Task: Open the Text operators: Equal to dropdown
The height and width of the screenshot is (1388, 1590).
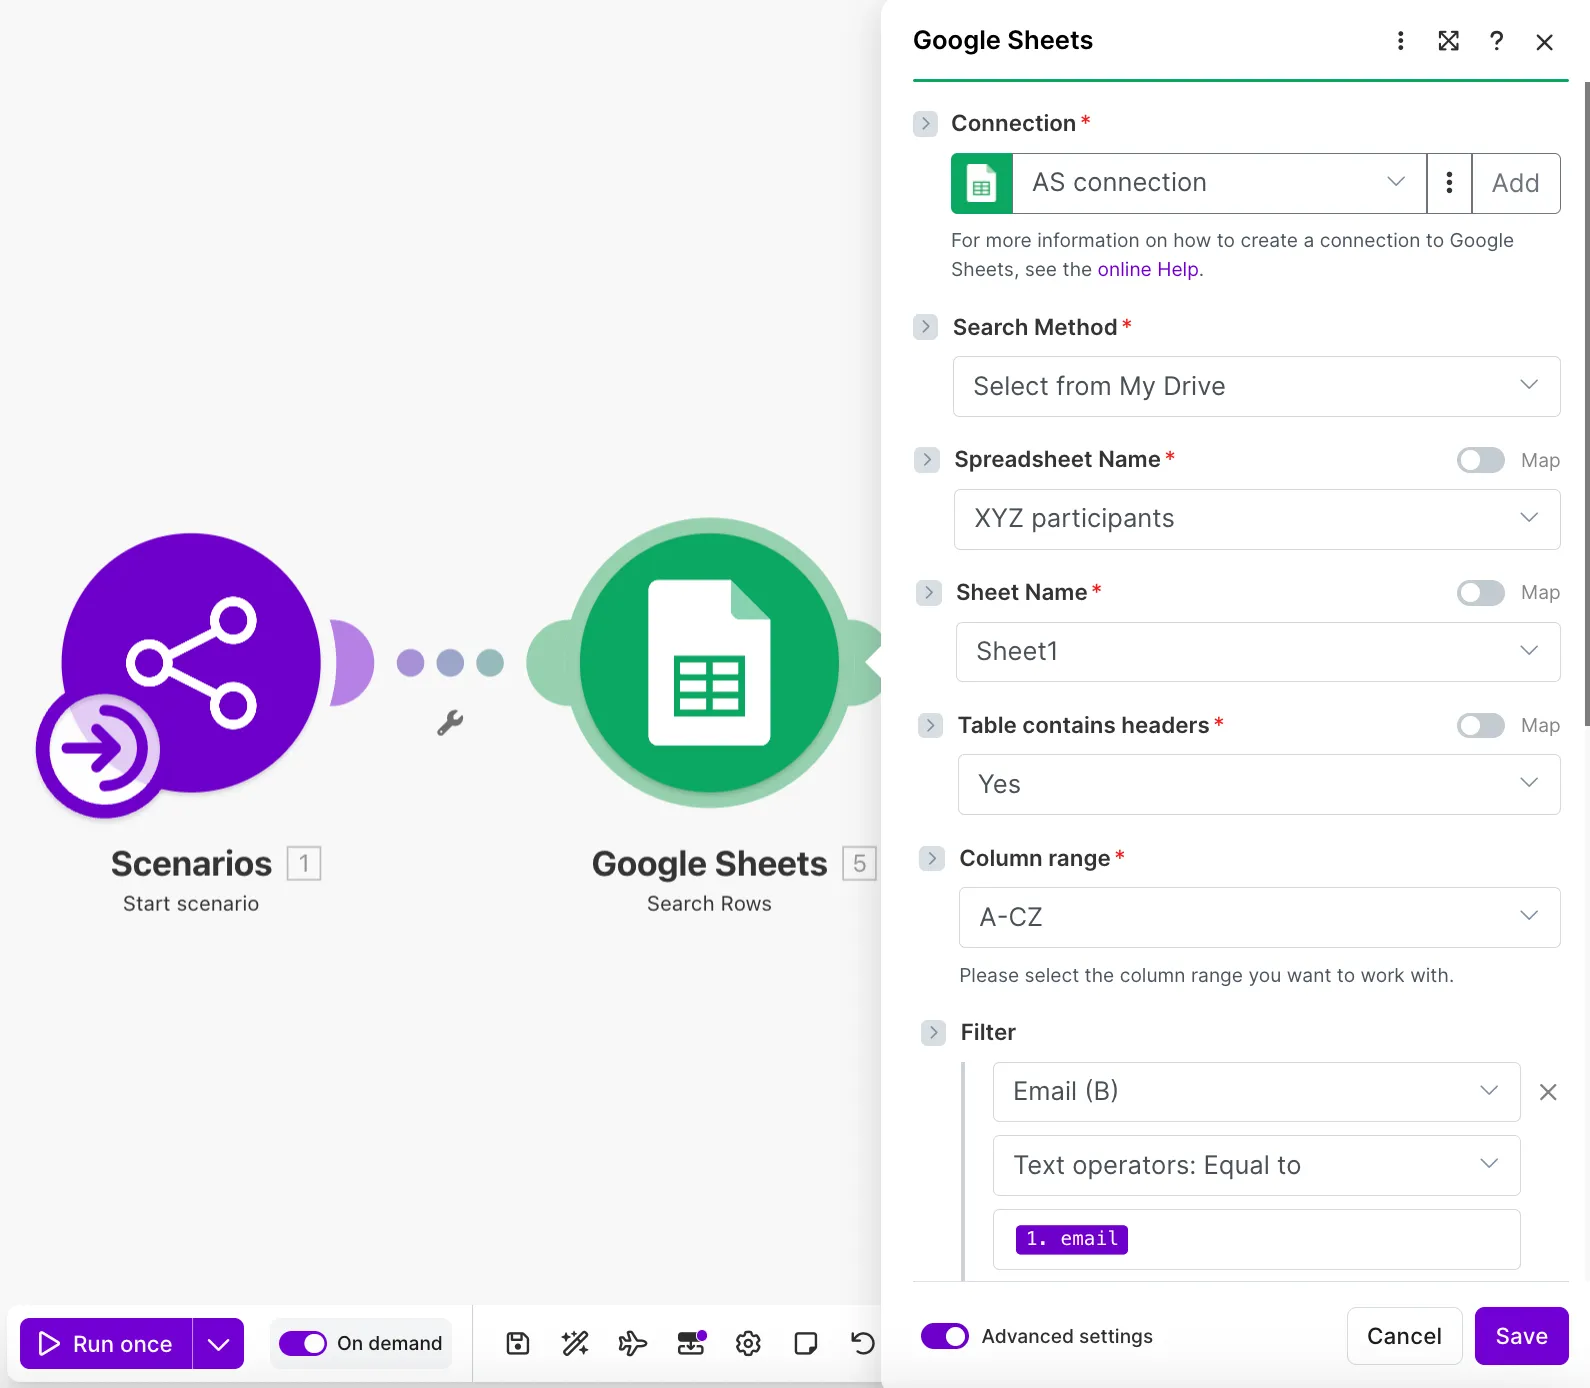Action: click(1256, 1165)
